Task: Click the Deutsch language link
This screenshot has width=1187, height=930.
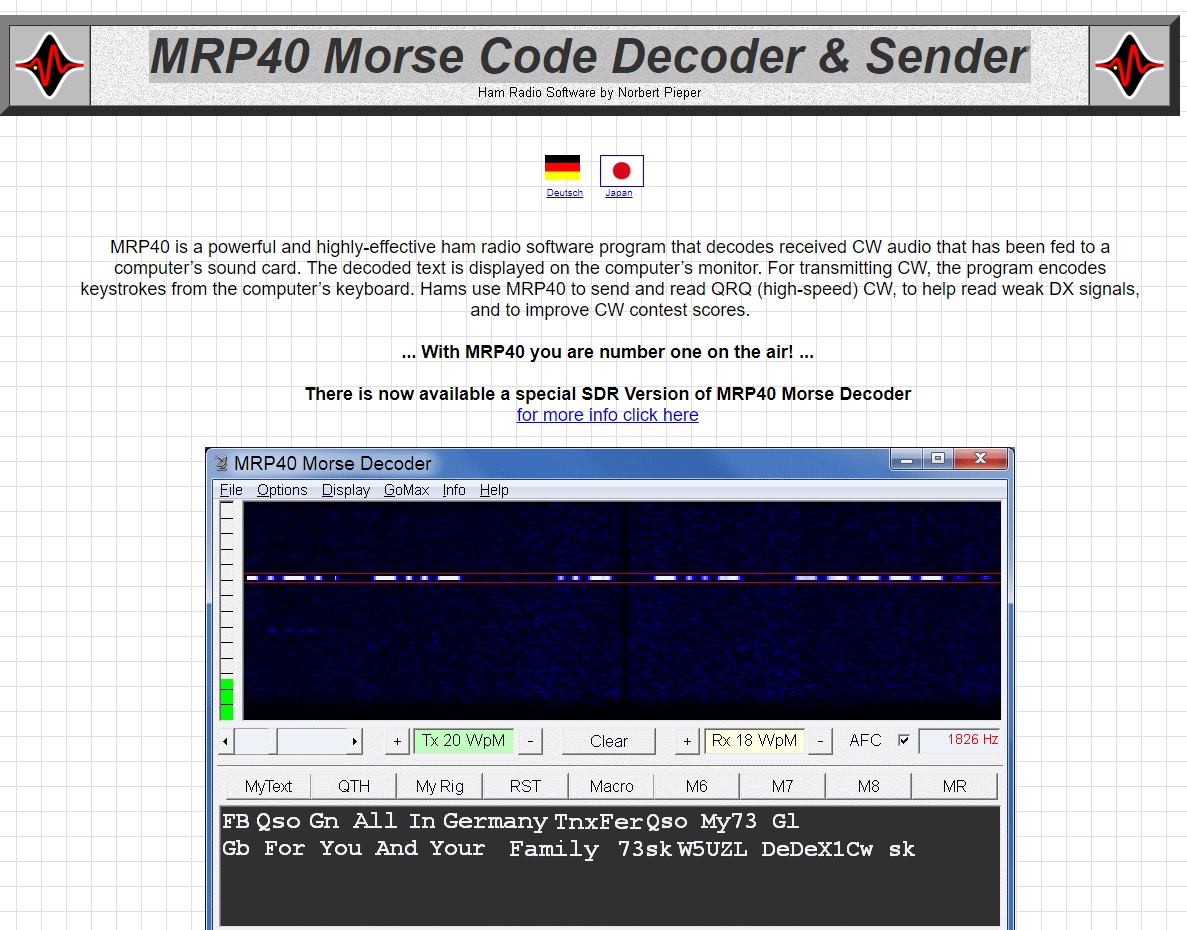Action: (564, 193)
